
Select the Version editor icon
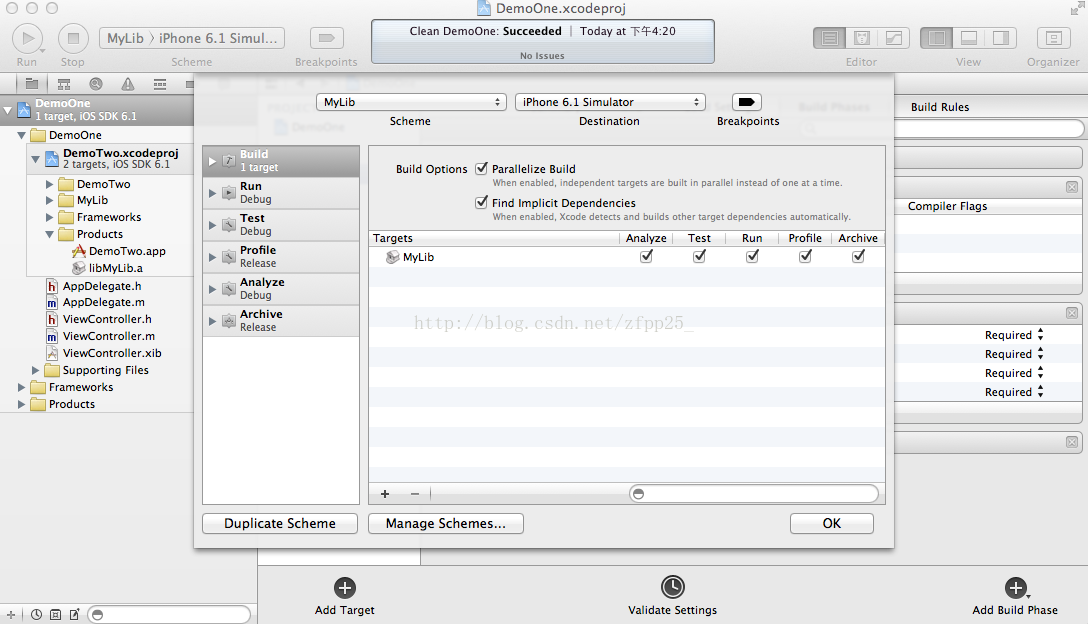pos(894,38)
